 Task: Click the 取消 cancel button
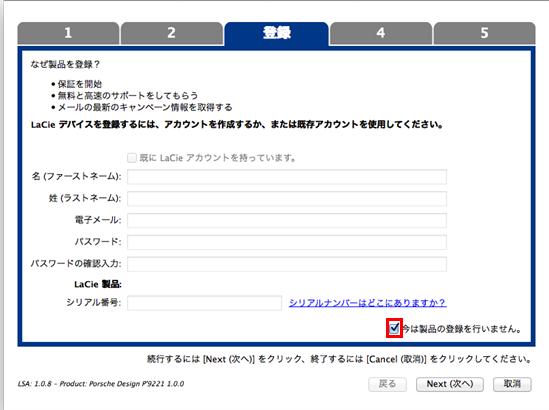coord(512,384)
